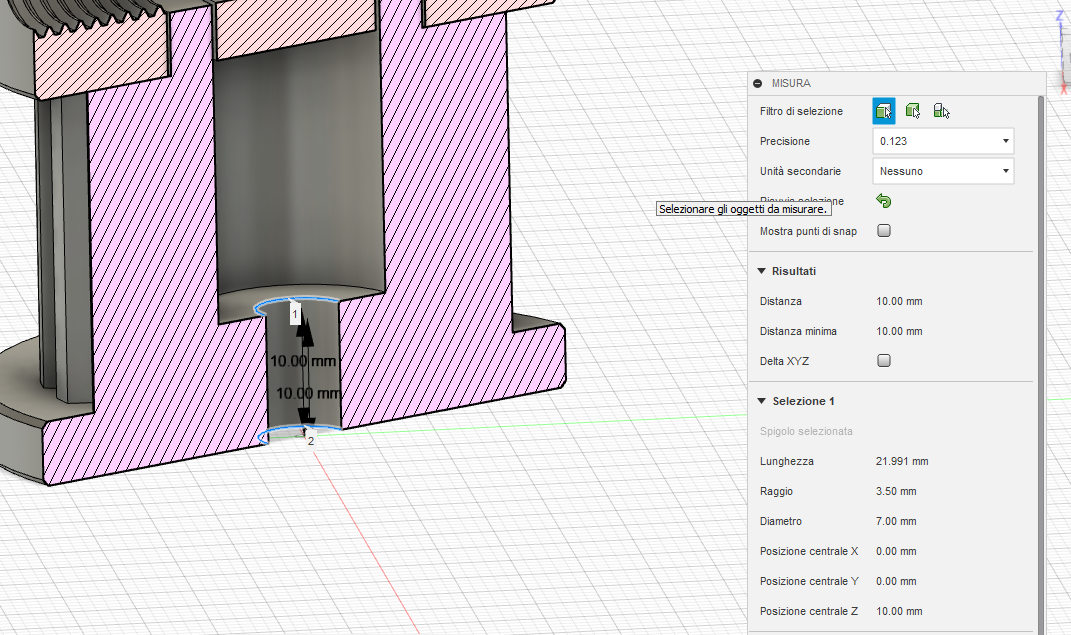1071x635 pixels.
Task: Open the Unità secondarie dropdown showing Nessuno
Action: click(x=943, y=171)
